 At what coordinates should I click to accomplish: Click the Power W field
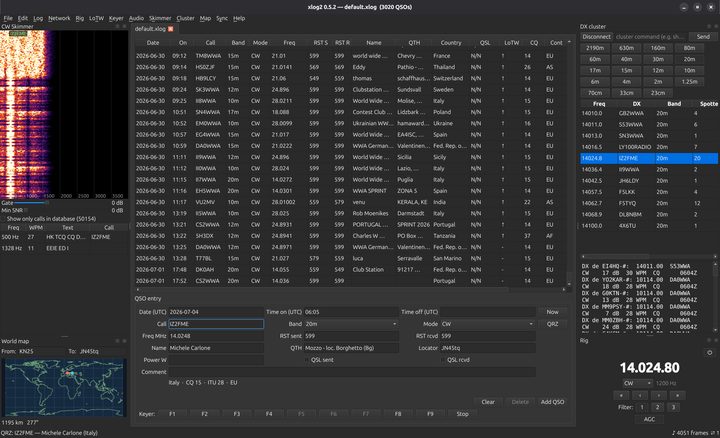coord(216,360)
